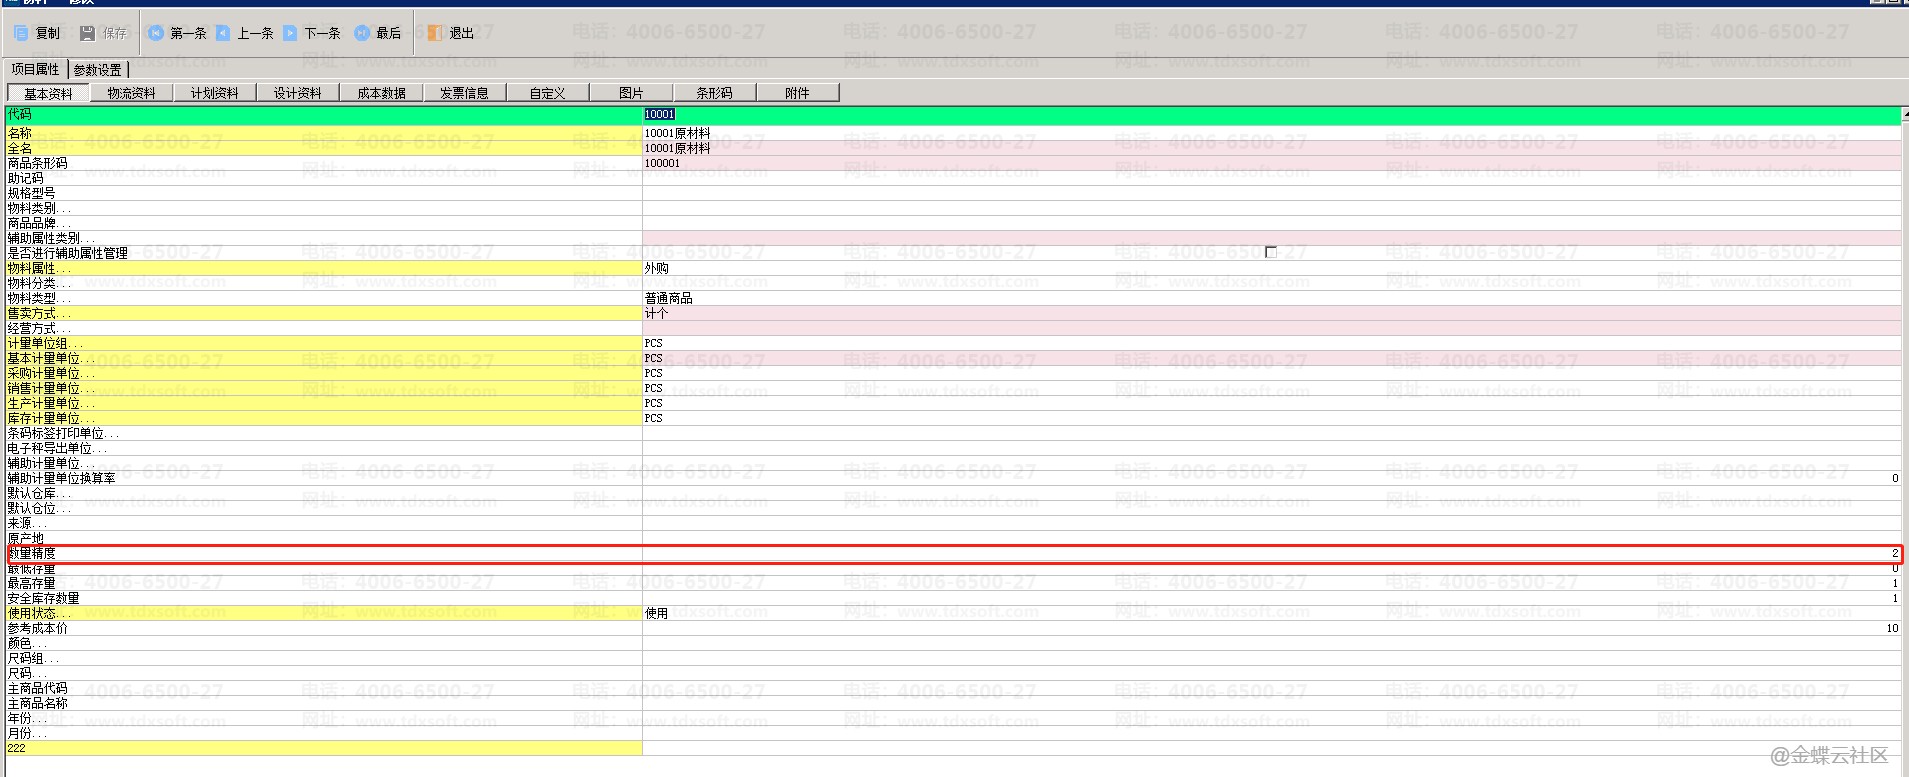Image resolution: width=1909 pixels, height=777 pixels.
Task: Select the 安全库存数量 row label
Action: [44, 598]
